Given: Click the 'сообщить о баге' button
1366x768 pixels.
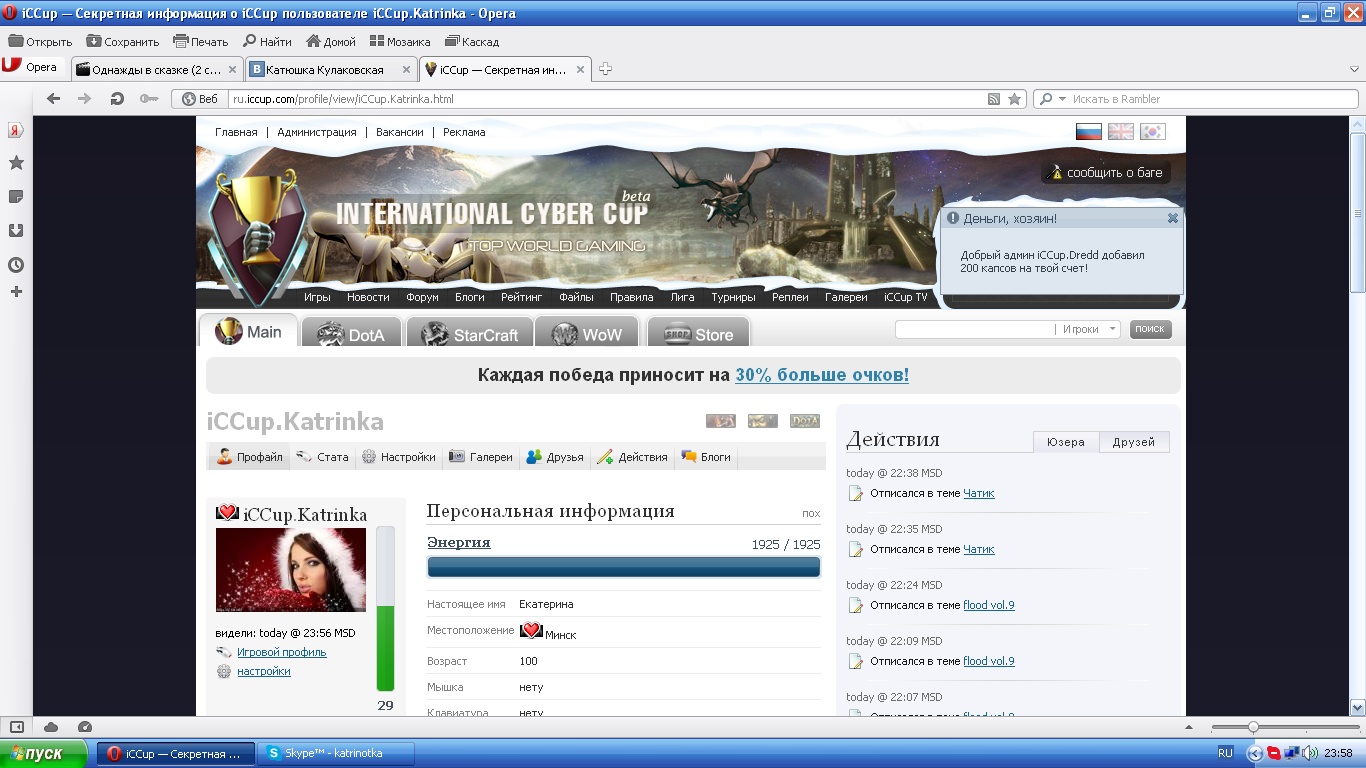Looking at the screenshot, I should (1105, 172).
